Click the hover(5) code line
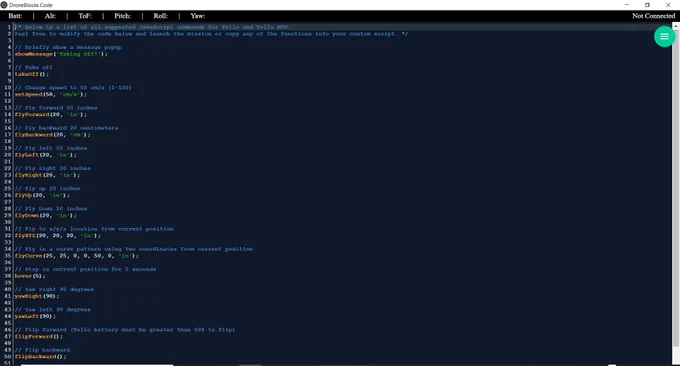Viewport: 680px width, 366px height. pos(30,276)
